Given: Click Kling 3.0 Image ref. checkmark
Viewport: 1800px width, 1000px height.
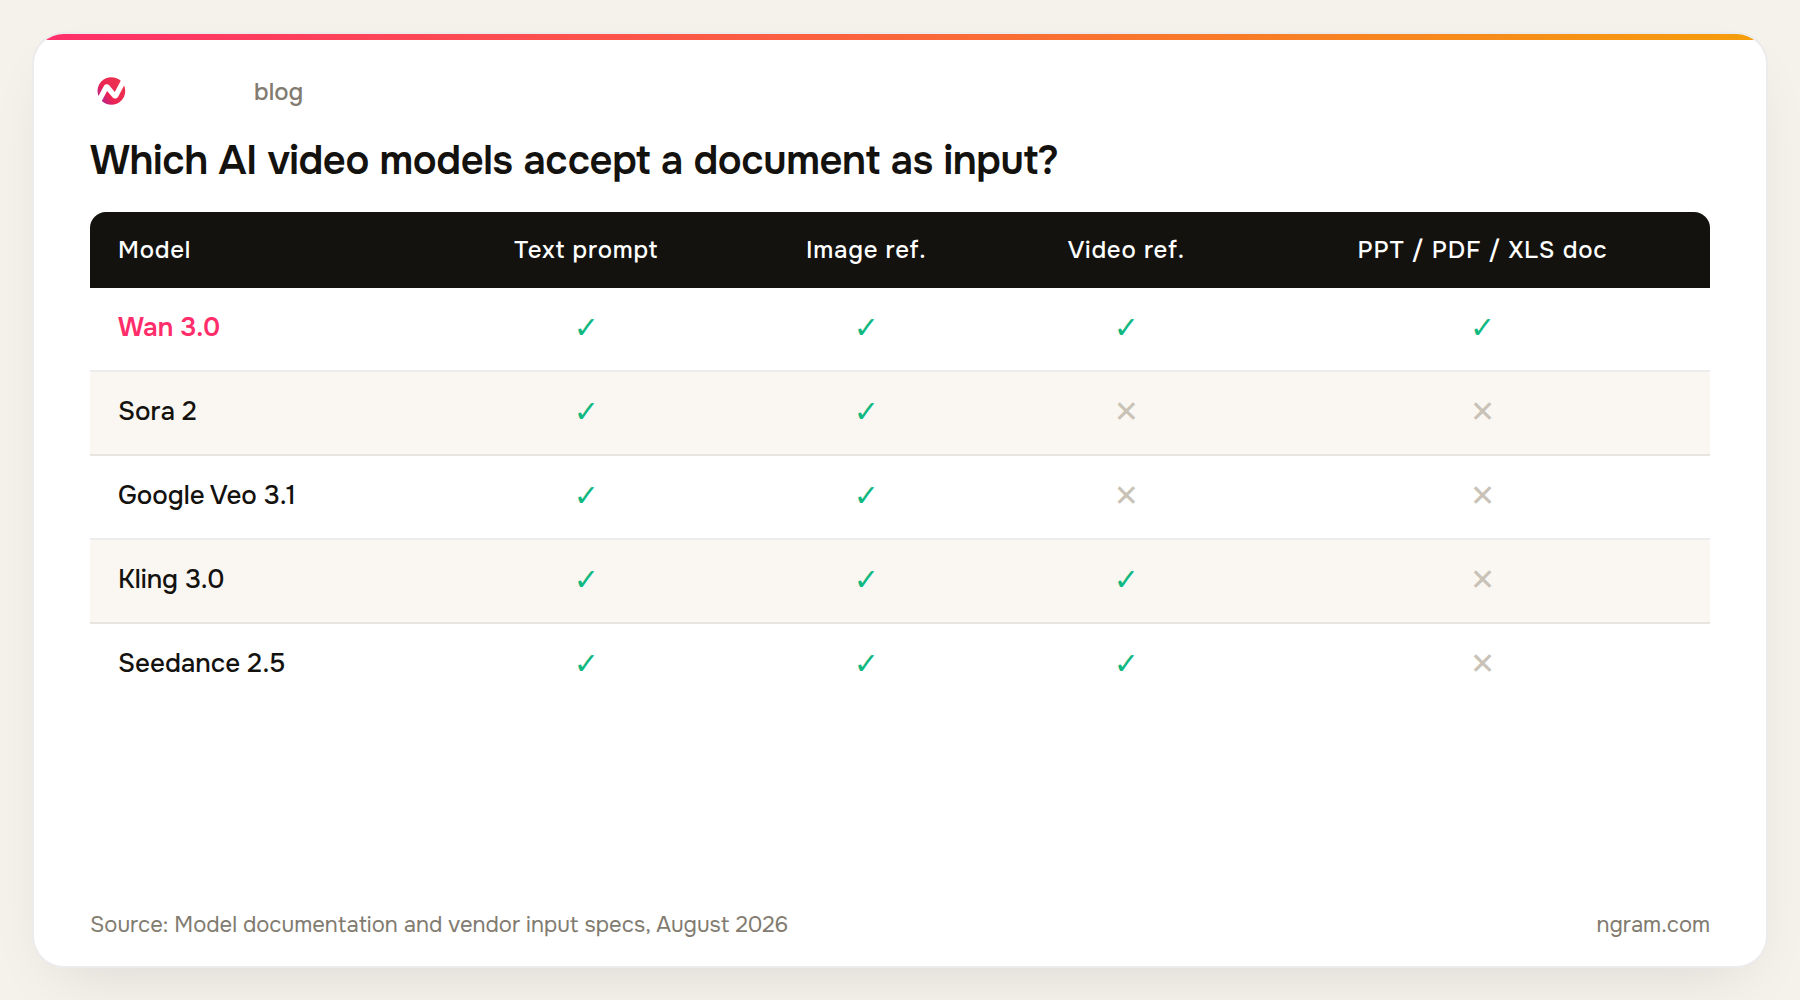Looking at the screenshot, I should 866,579.
